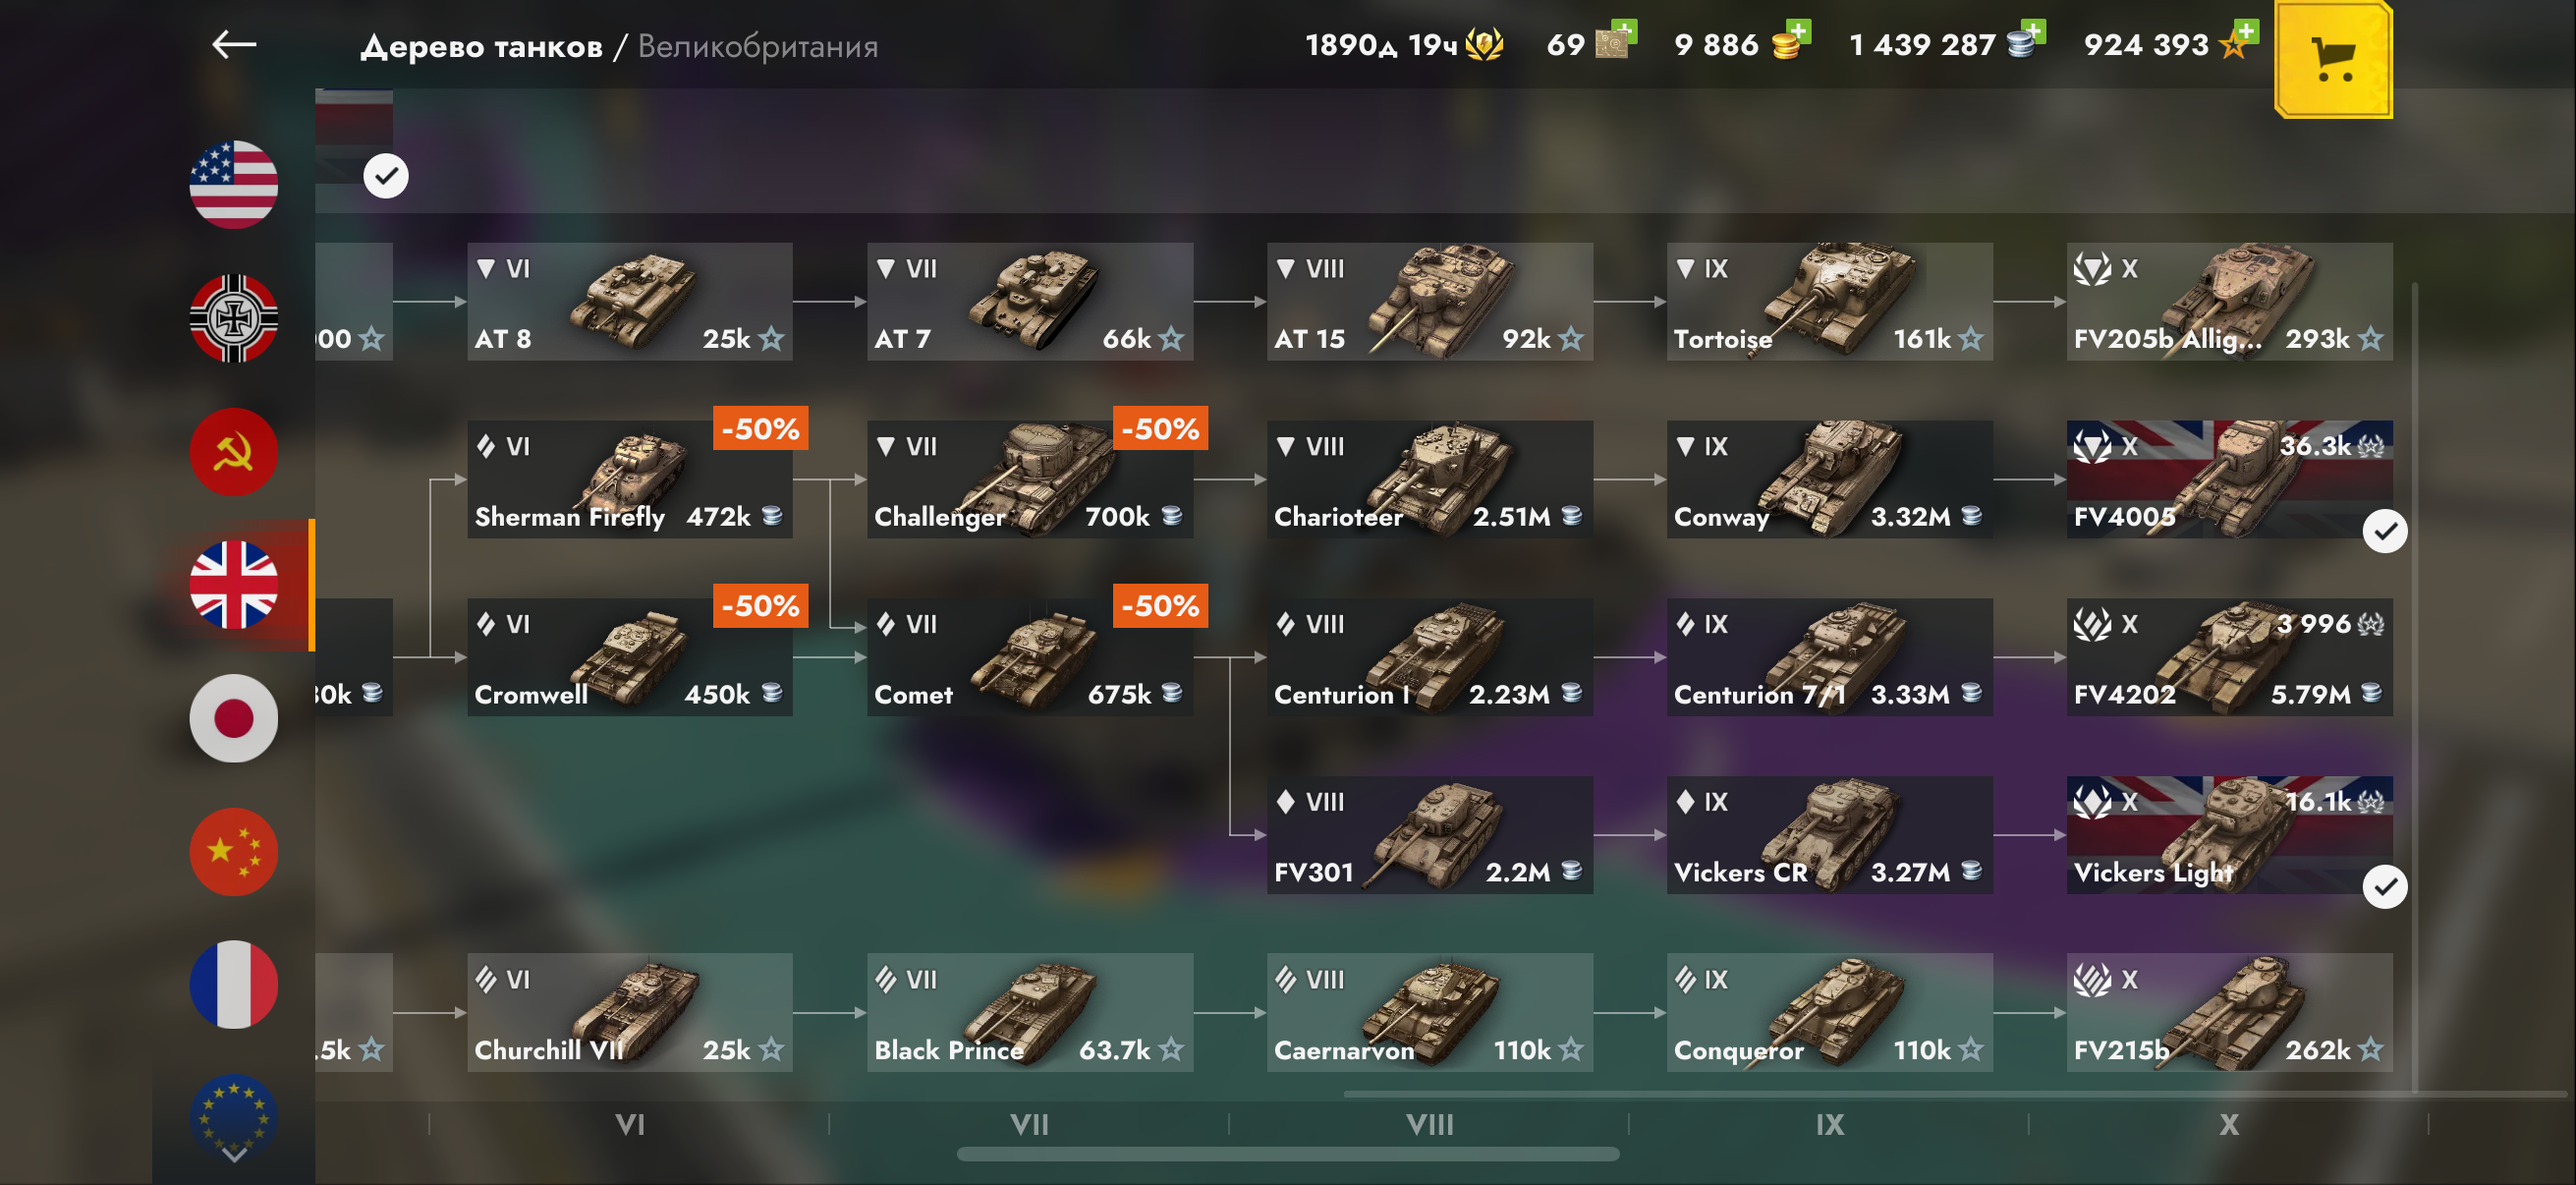Select the France nation flag

tap(234, 985)
